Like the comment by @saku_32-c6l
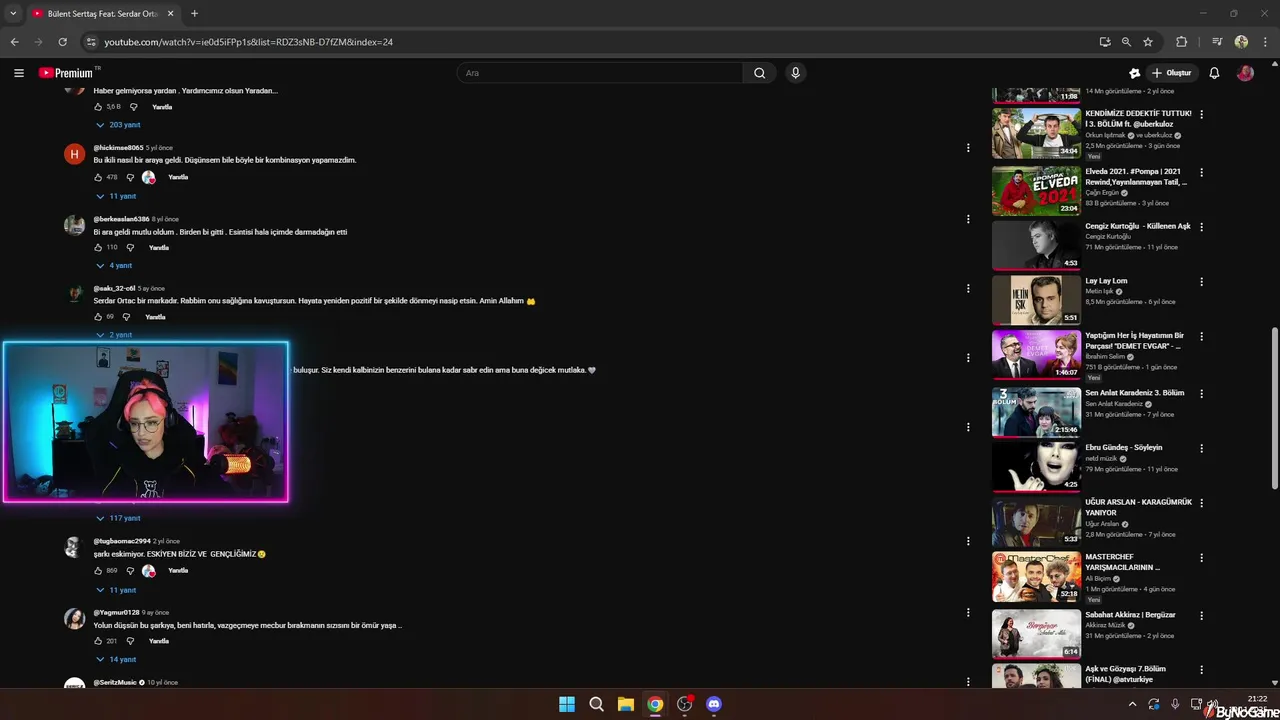The width and height of the screenshot is (1280, 720). pyautogui.click(x=98, y=317)
